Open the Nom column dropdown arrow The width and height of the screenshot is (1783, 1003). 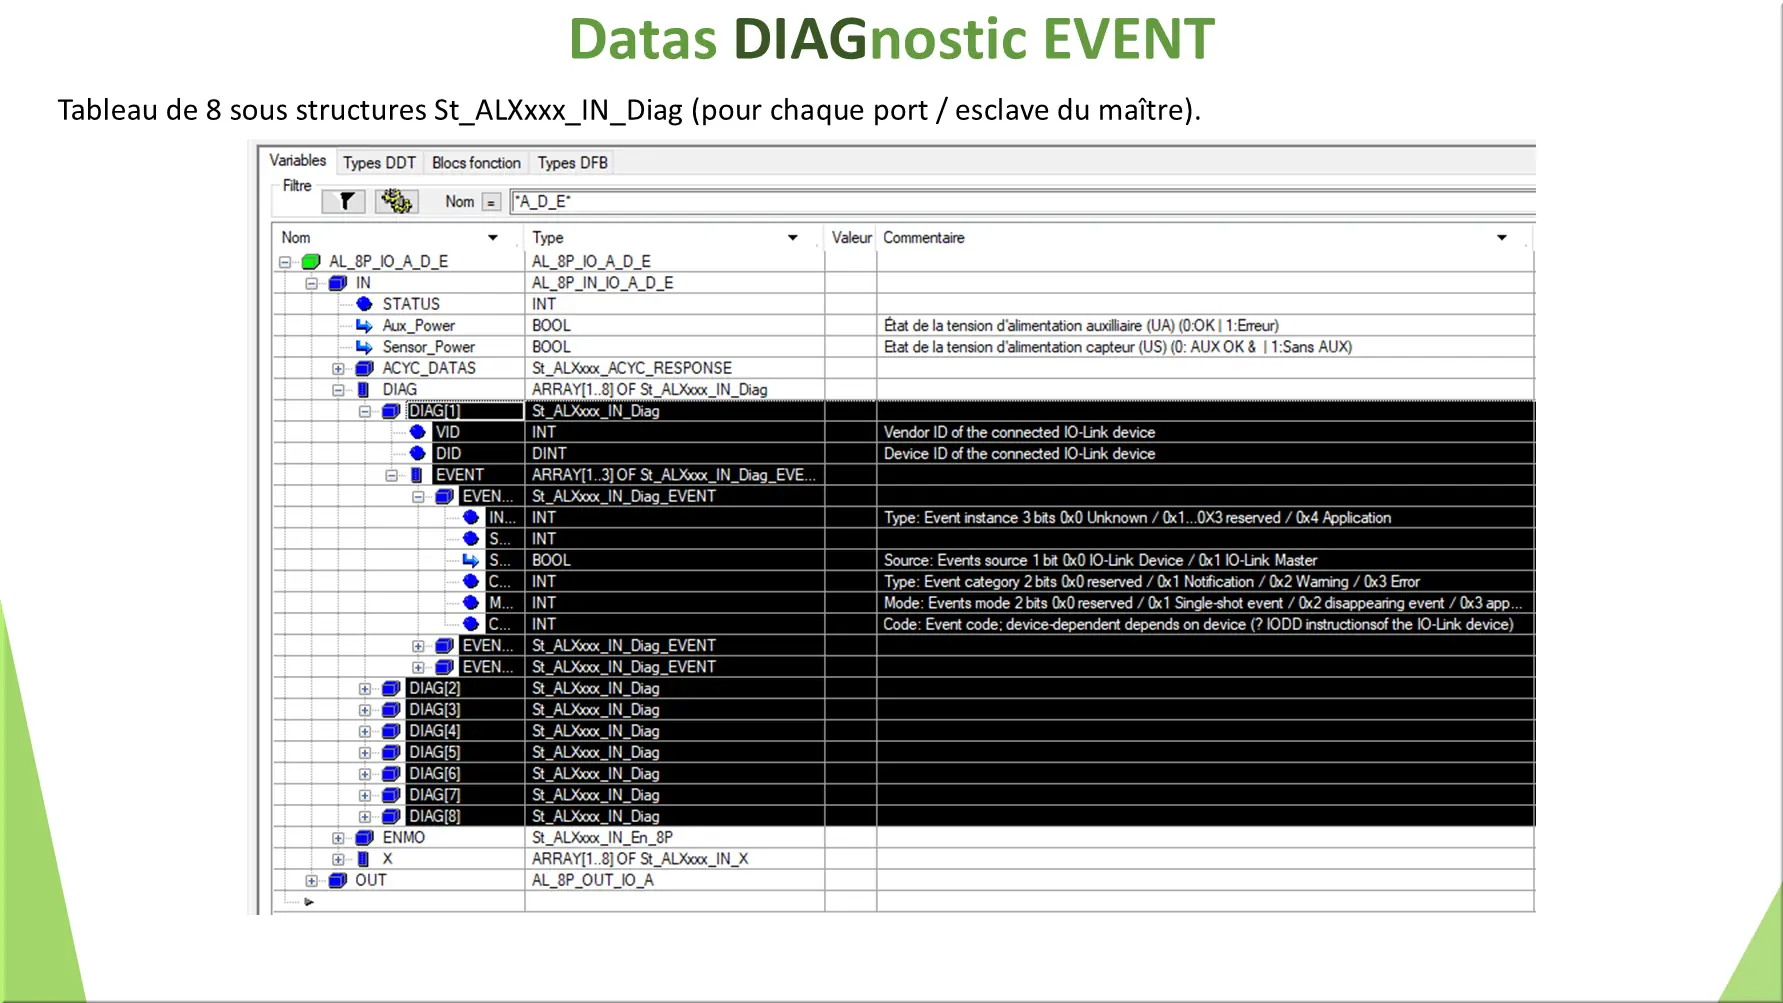coord(493,238)
